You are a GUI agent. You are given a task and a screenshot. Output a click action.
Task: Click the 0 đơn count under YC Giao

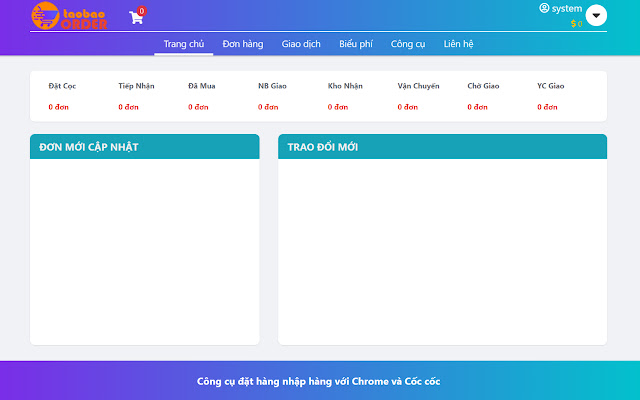[547, 107]
